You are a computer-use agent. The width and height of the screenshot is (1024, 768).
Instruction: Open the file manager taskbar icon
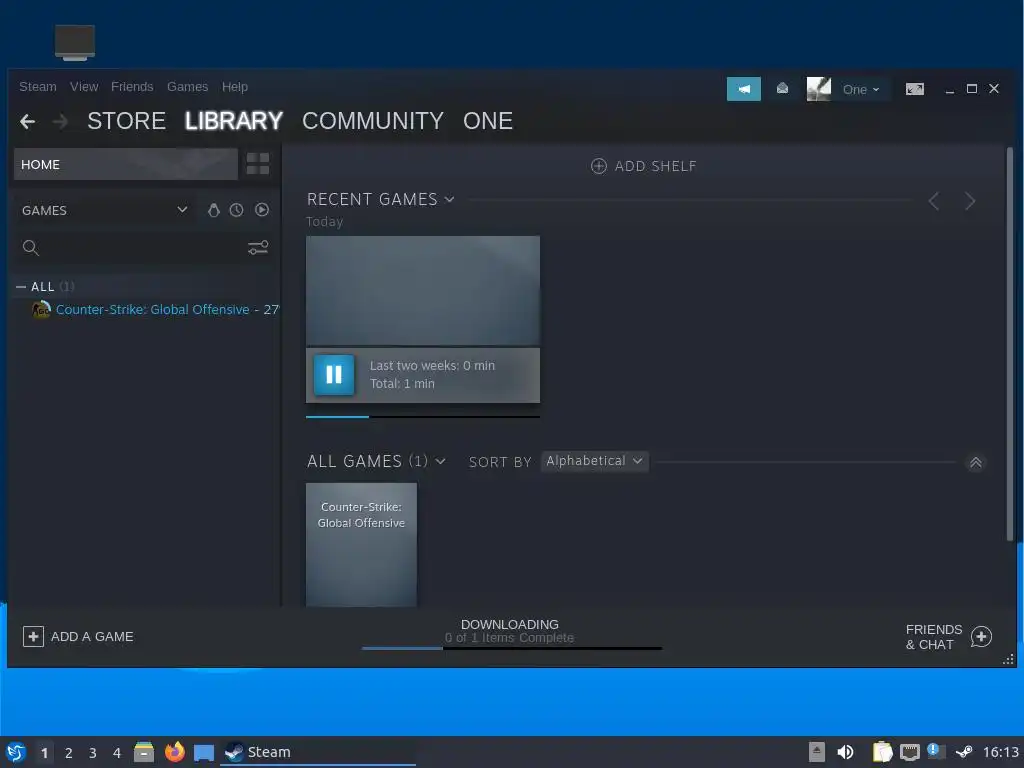144,752
